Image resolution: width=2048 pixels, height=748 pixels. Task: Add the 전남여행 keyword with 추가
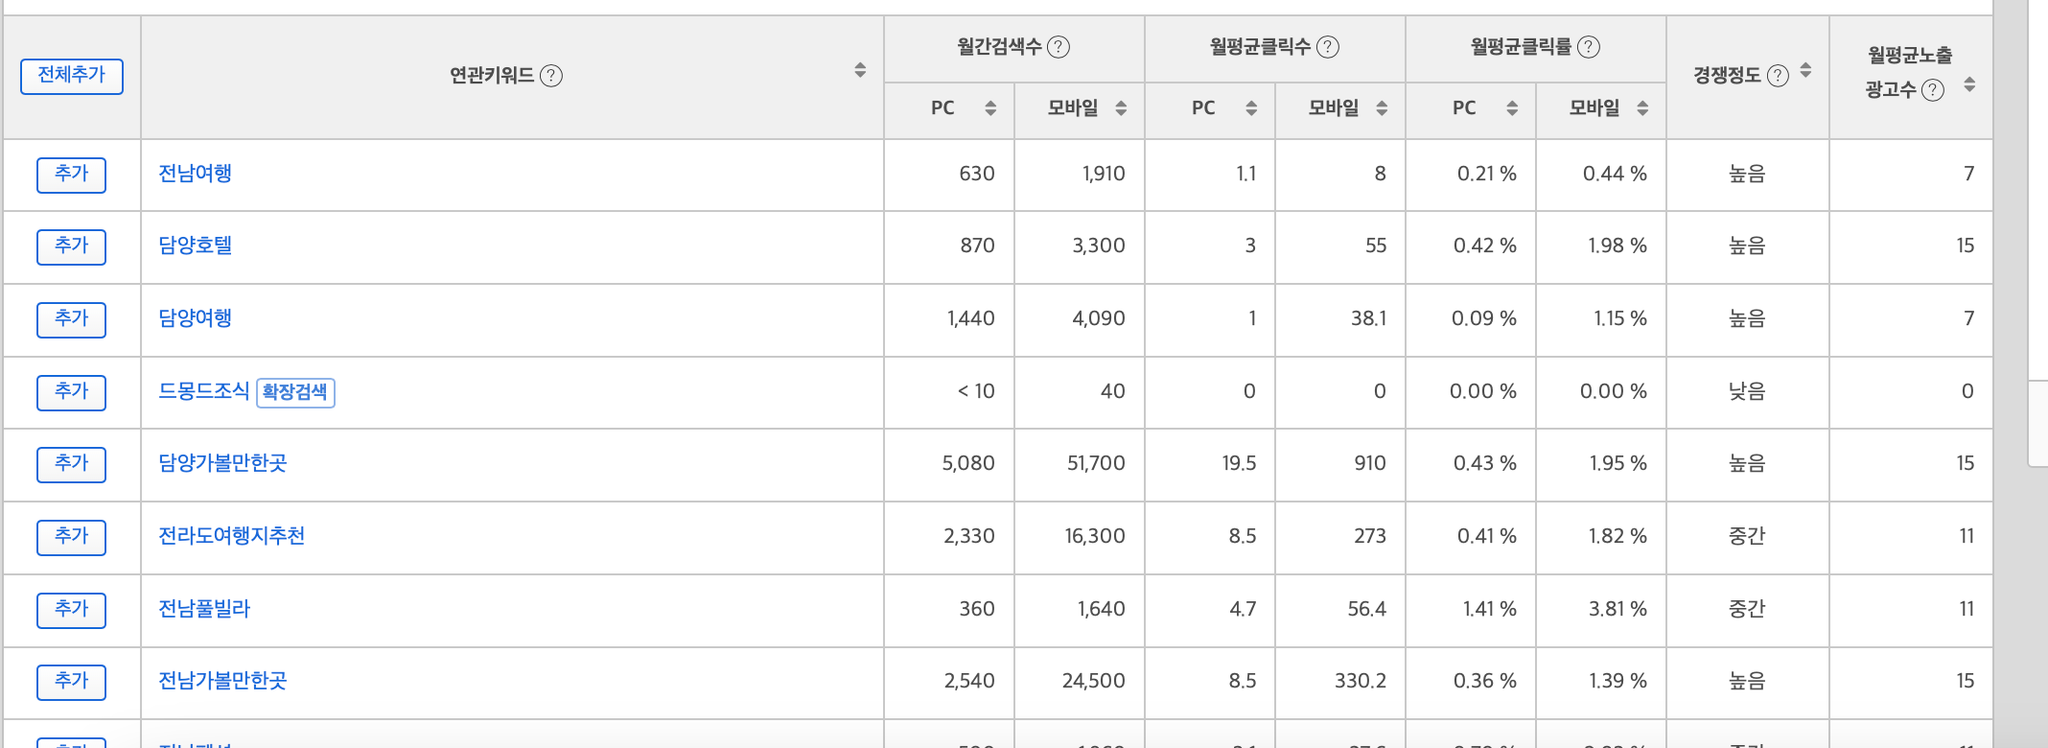tap(71, 174)
